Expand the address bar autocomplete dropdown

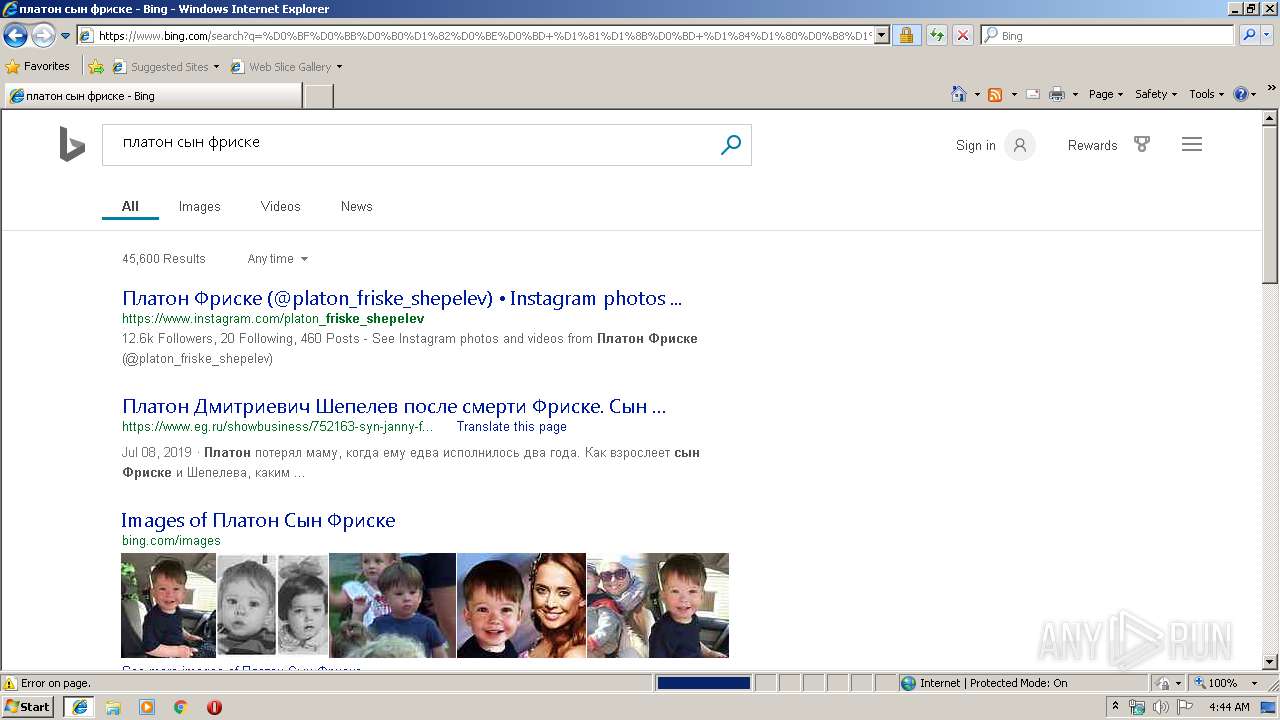881,36
